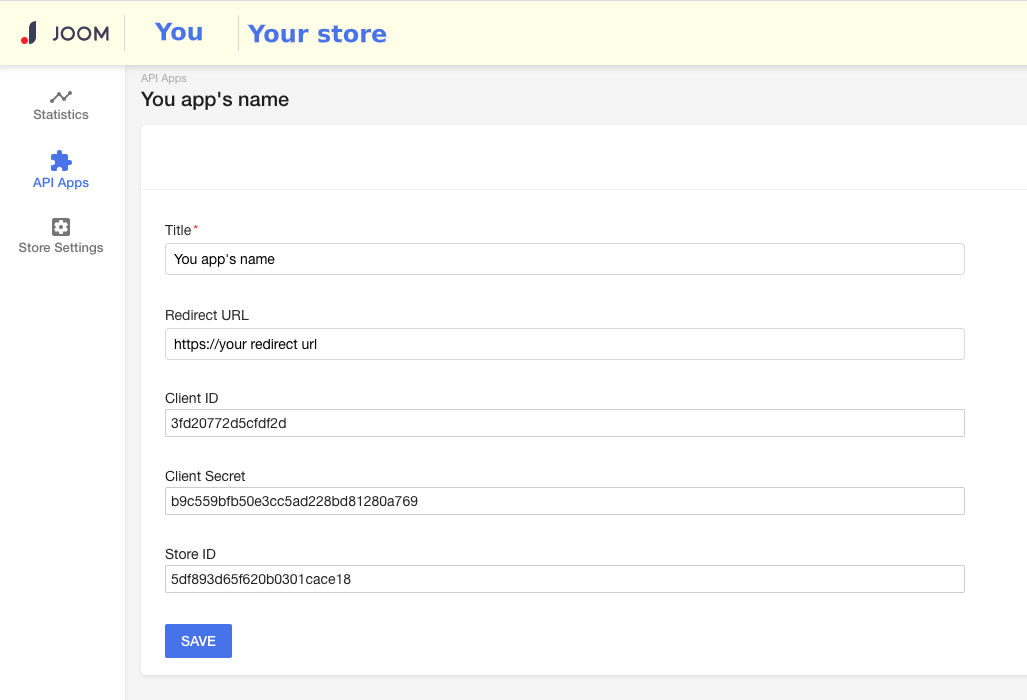1027x700 pixels.
Task: Focus the Store ID input field
Action: (564, 578)
